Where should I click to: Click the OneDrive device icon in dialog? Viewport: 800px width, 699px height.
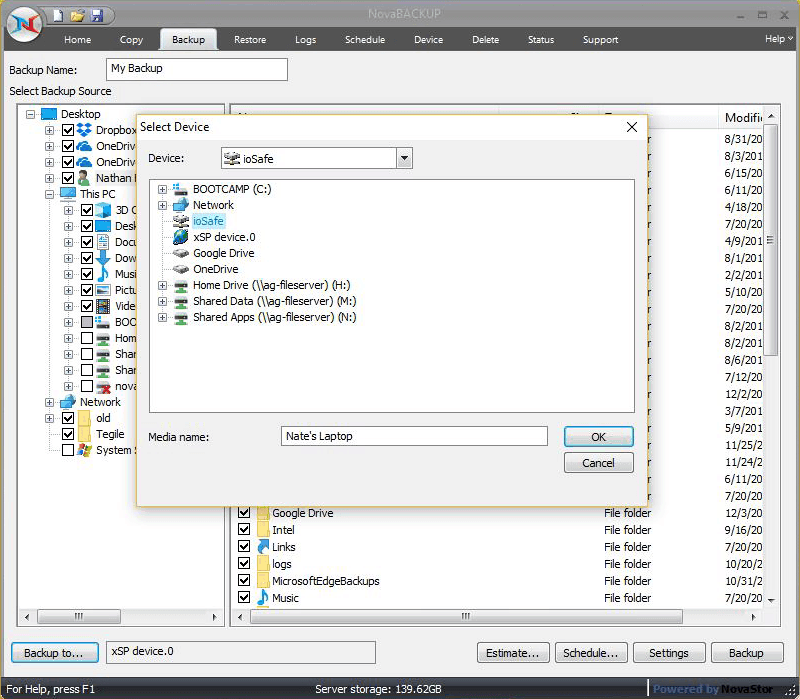click(181, 269)
